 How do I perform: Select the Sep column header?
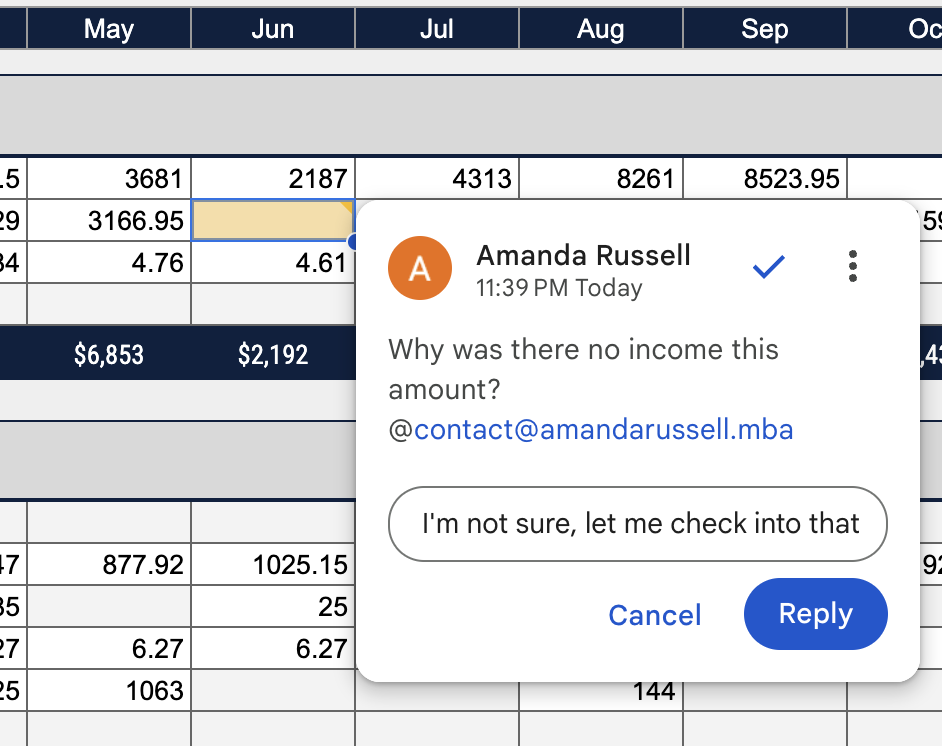tap(765, 29)
